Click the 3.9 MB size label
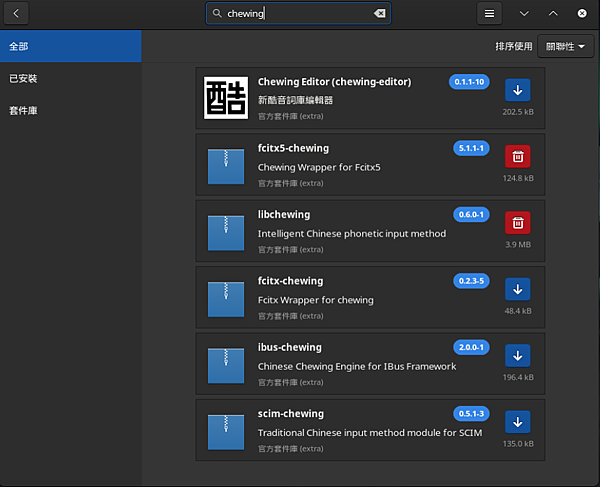Screen dimensions: 600x487 point(518,244)
